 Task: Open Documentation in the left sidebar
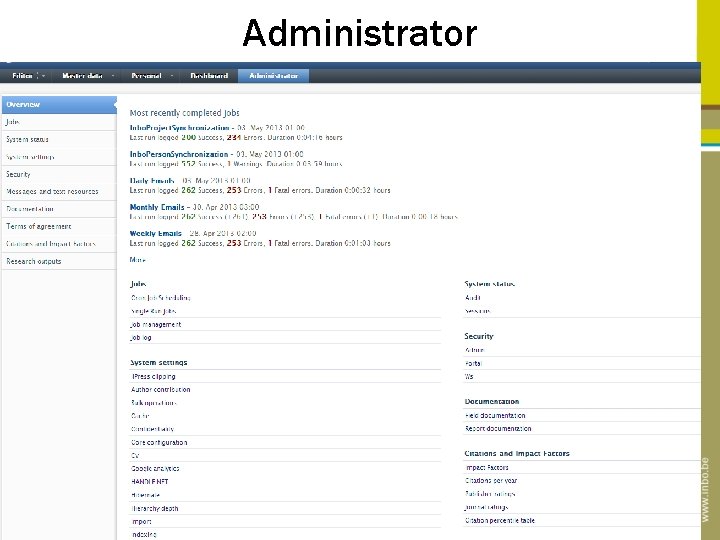click(x=59, y=209)
